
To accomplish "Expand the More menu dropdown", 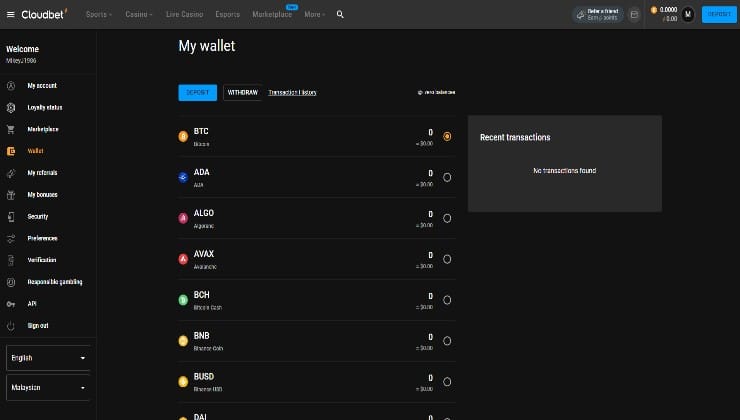I will tap(315, 15).
